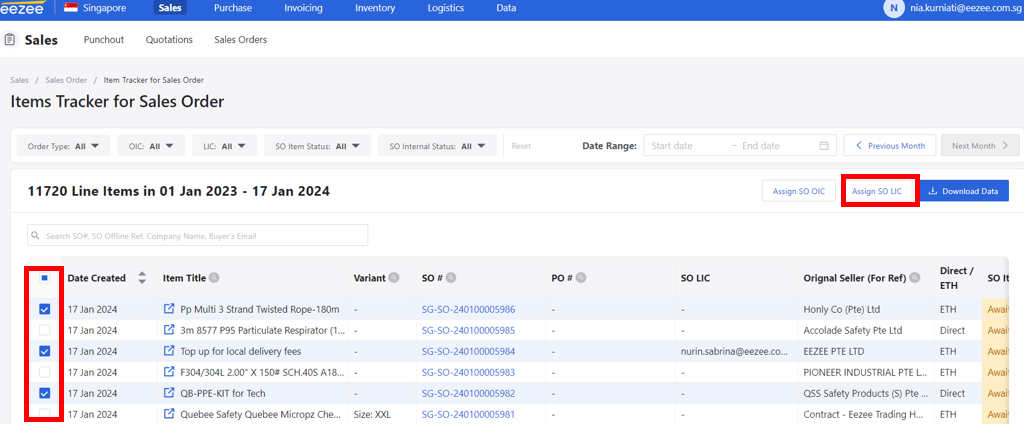Open order SG-SO-240100005983 link
1024x424 pixels.
pyautogui.click(x=468, y=372)
